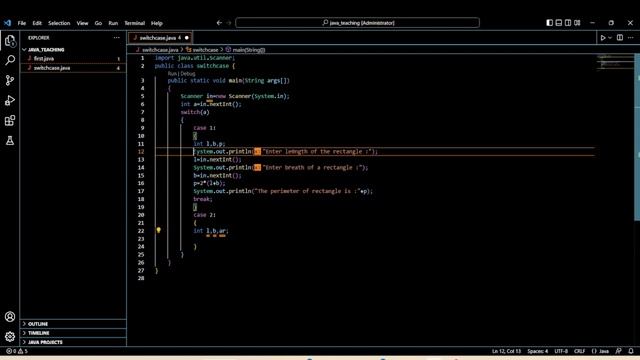640x360 pixels.
Task: Open the View menu
Action: [x=82, y=23]
